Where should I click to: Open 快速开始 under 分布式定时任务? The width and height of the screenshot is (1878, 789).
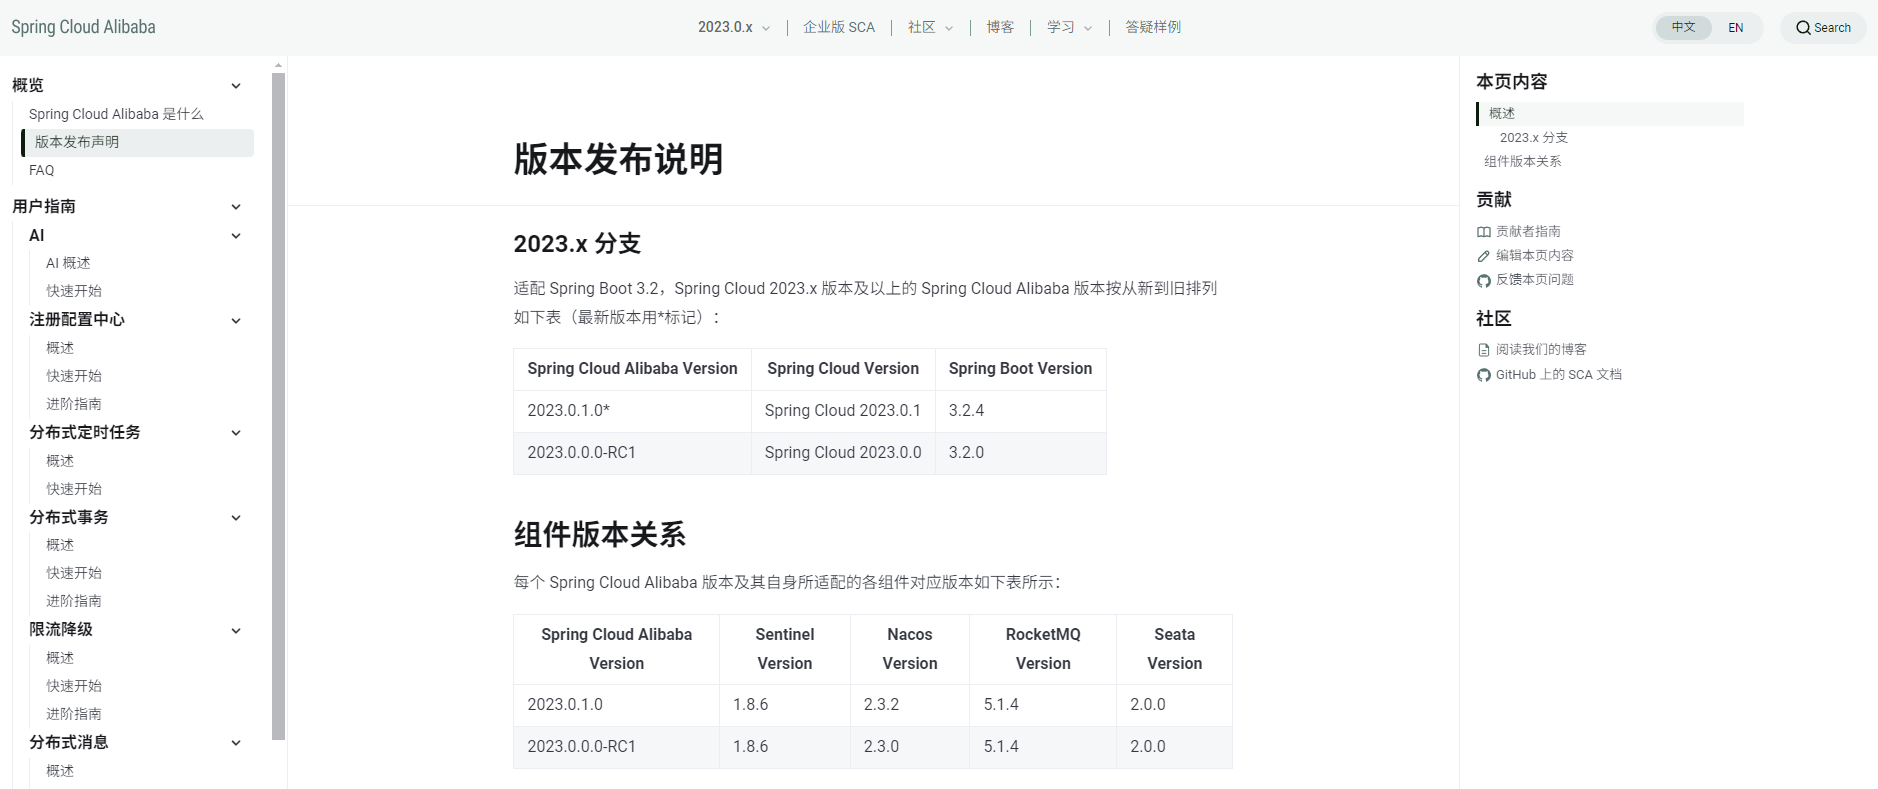point(74,489)
